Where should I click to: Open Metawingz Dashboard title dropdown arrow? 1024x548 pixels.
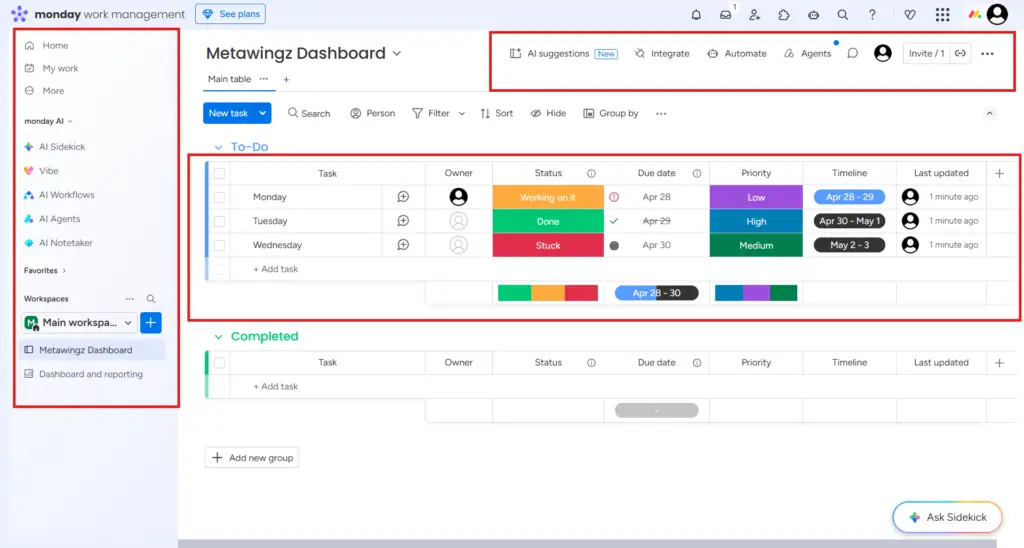coord(396,54)
